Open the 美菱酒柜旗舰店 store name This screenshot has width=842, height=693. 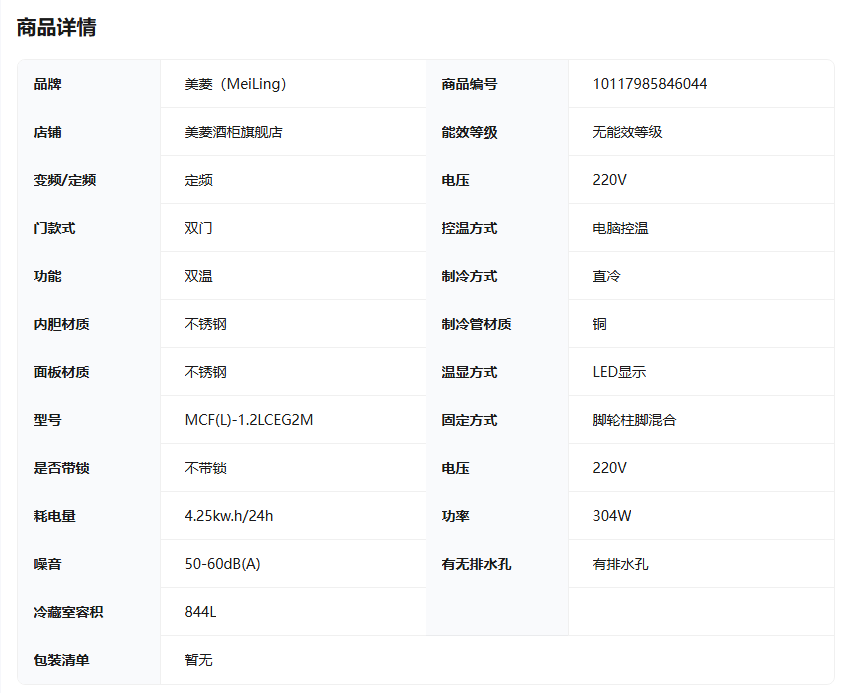pos(234,132)
